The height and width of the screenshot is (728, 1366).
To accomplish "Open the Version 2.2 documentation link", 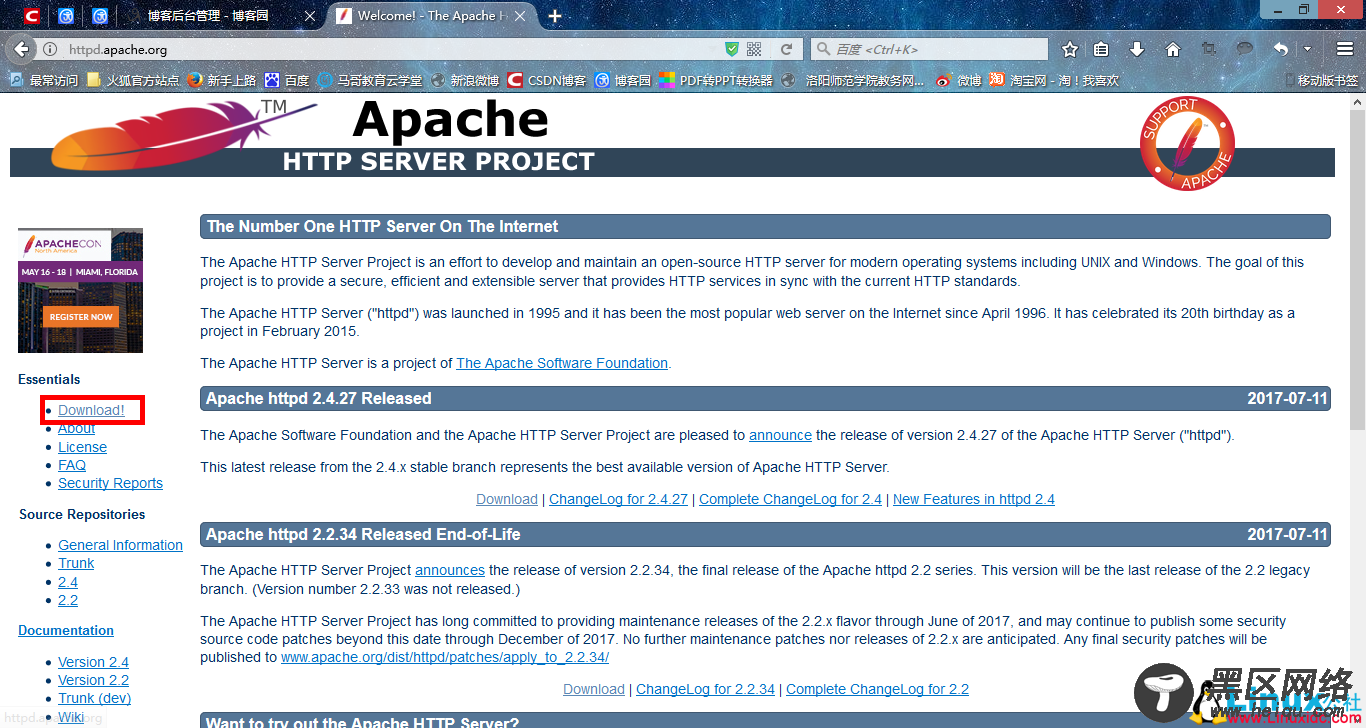I will [93, 680].
